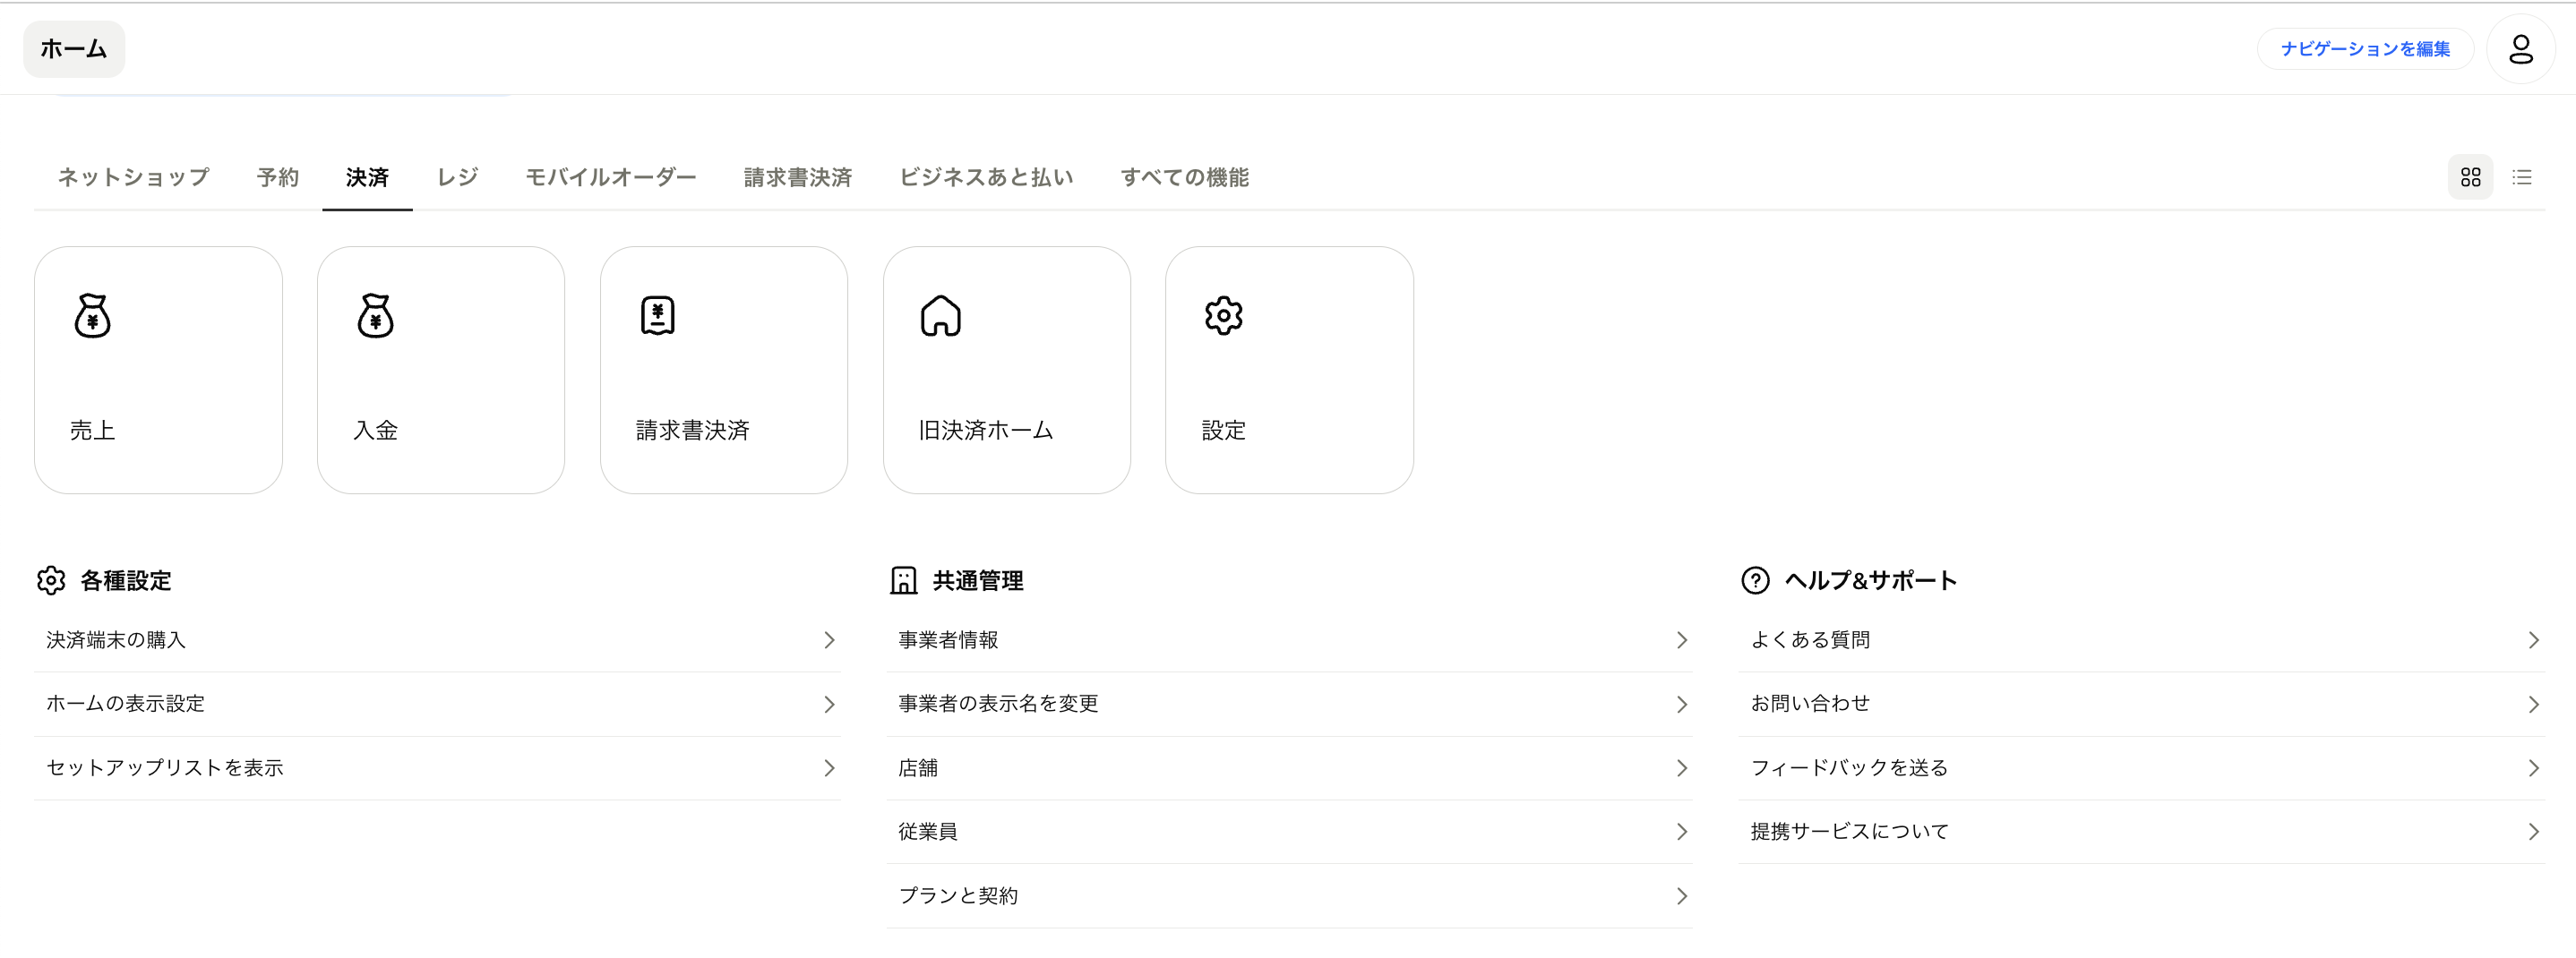Open the 請求書決済 card label

tap(693, 431)
